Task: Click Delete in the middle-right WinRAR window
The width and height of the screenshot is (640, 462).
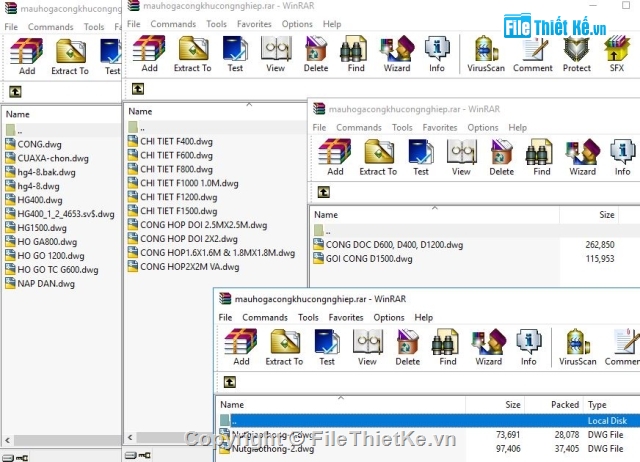Action: [502, 157]
